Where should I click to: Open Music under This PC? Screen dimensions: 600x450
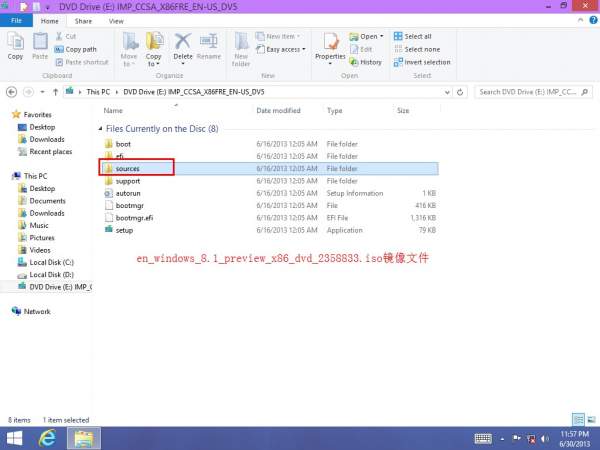click(39, 225)
